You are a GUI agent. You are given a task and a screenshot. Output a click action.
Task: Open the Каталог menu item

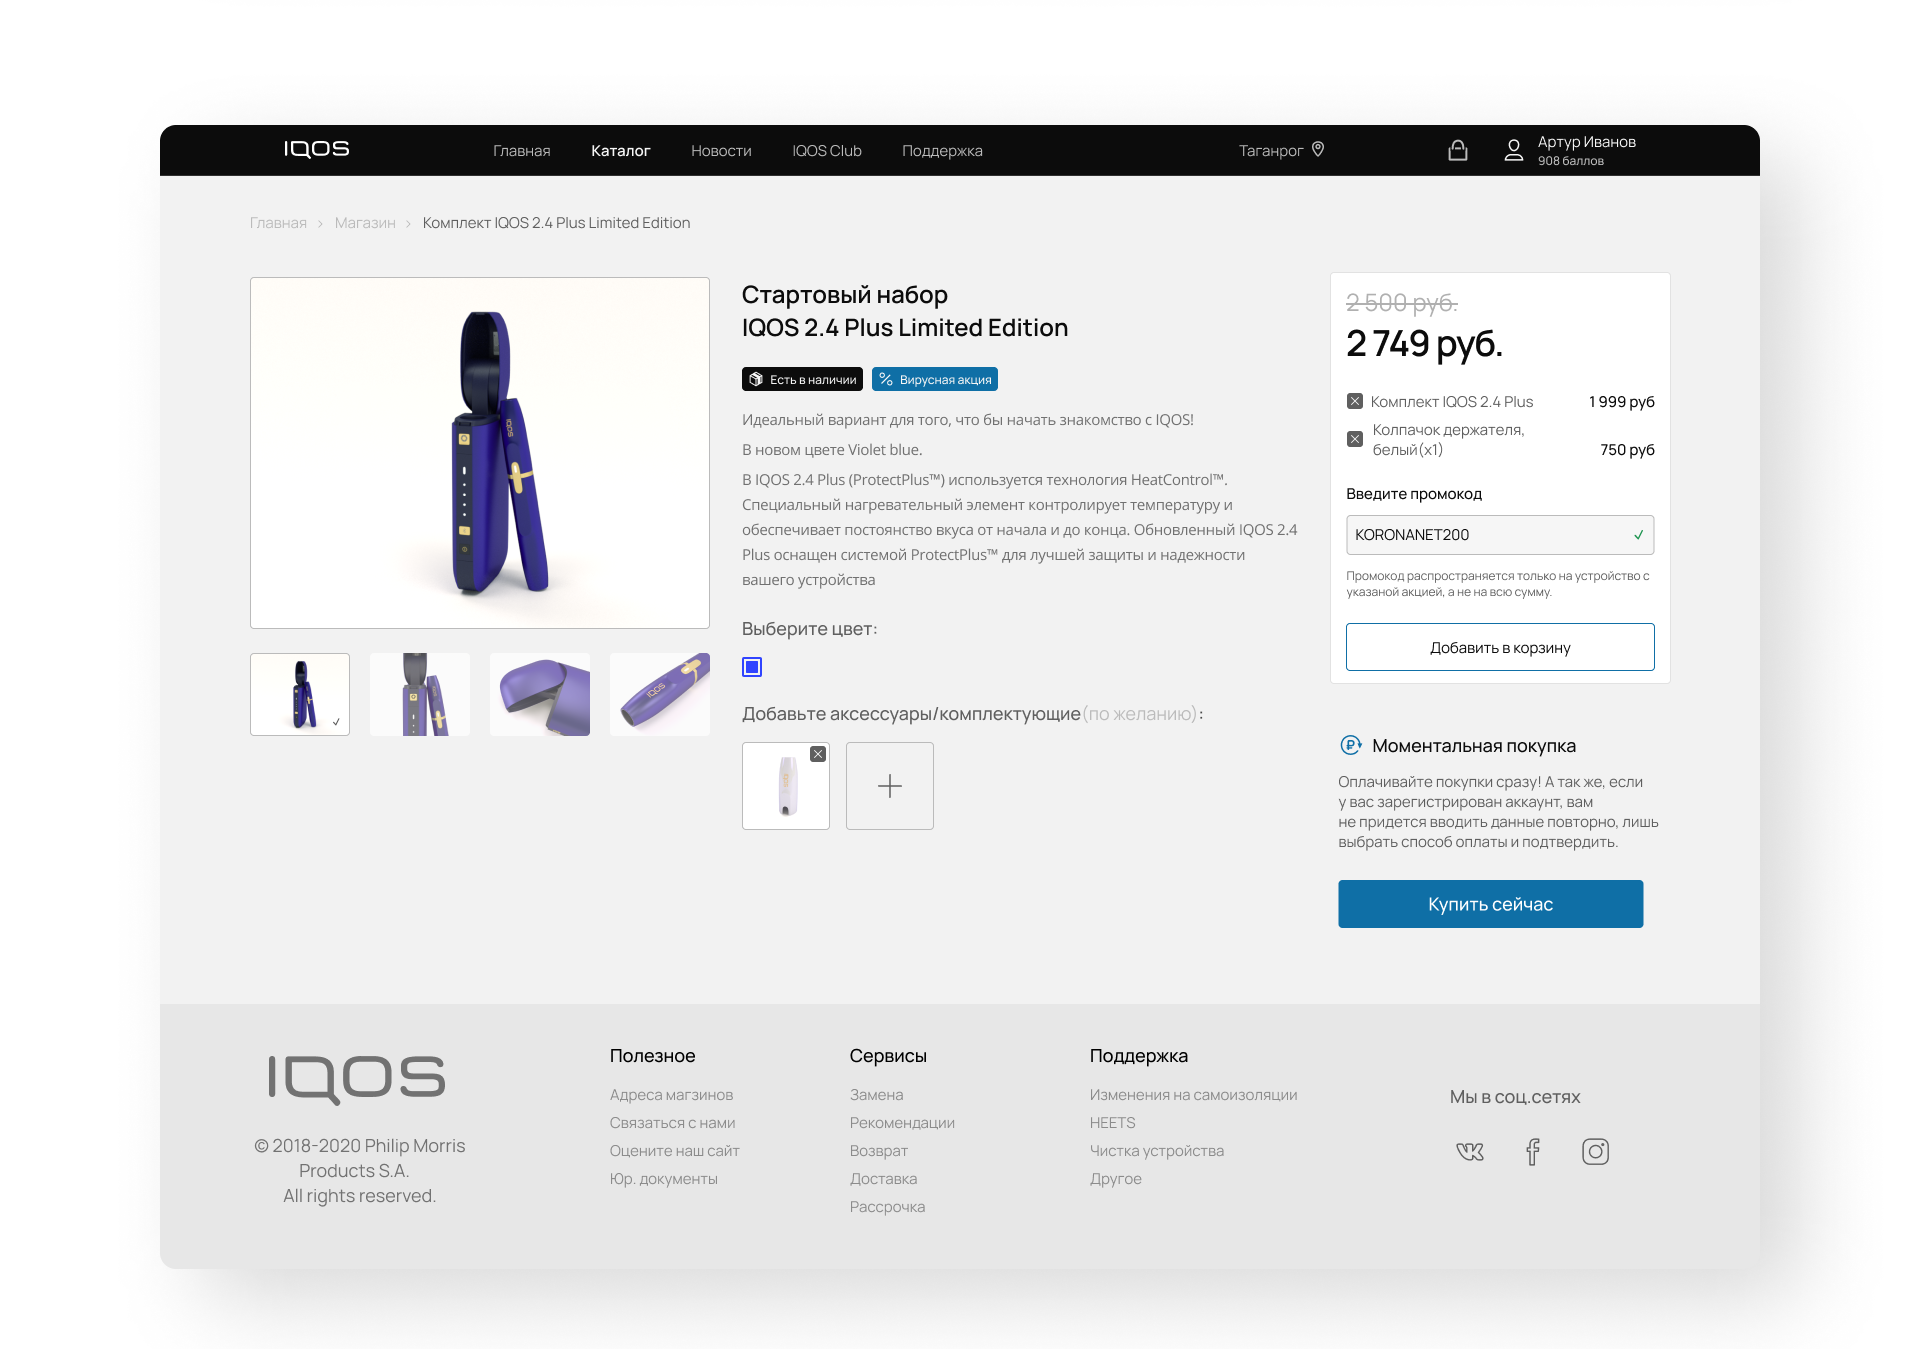point(620,151)
